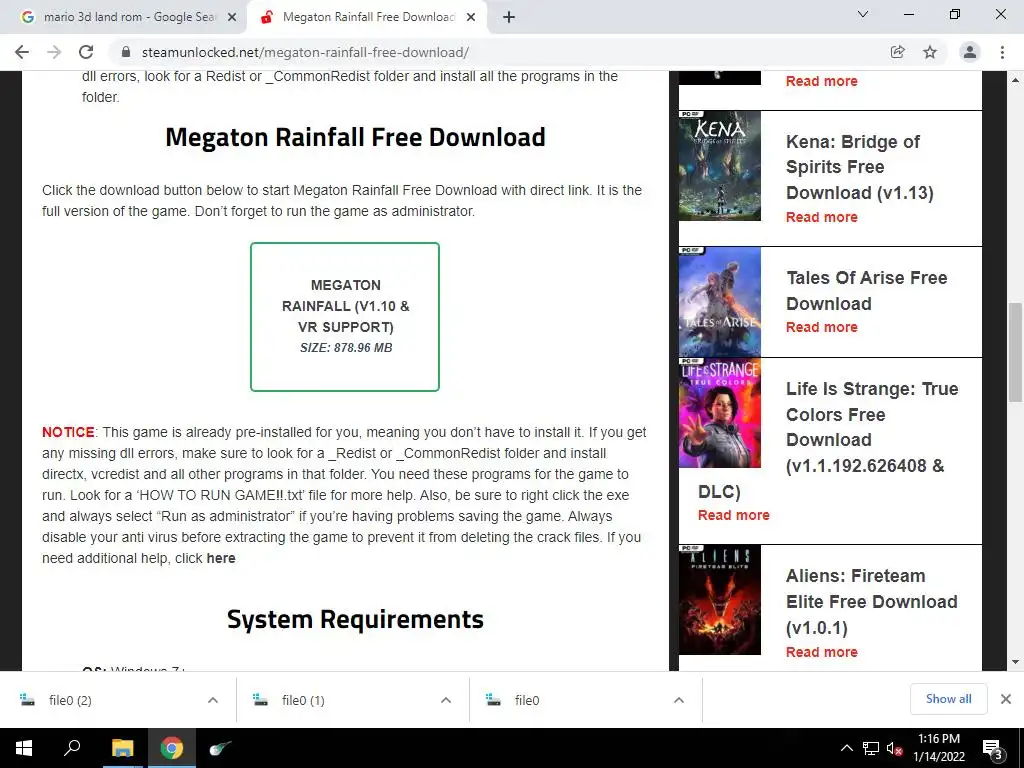Viewport: 1024px width, 768px height.
Task: Close the downloads bar
Action: pos(1006,699)
